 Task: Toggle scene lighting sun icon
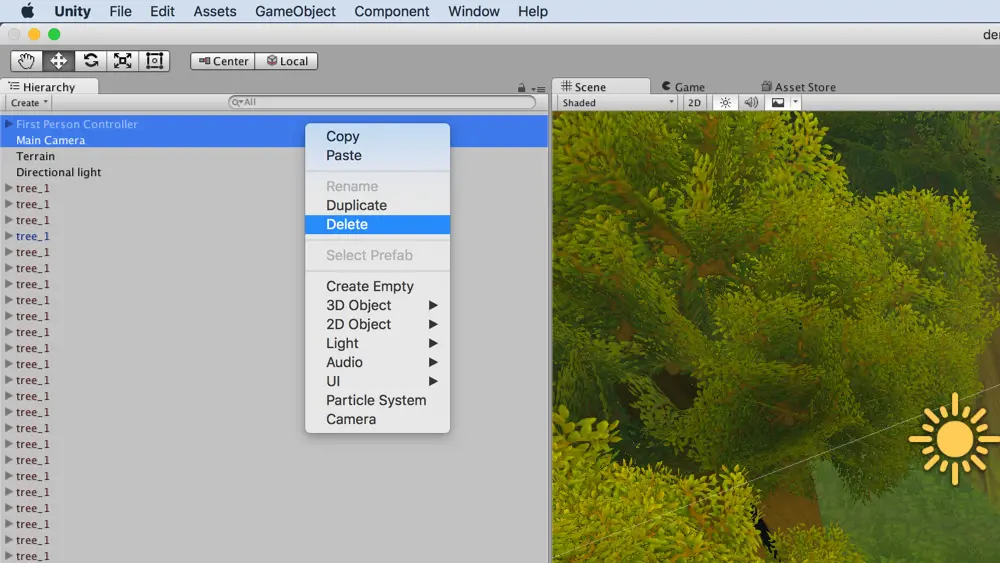click(725, 103)
